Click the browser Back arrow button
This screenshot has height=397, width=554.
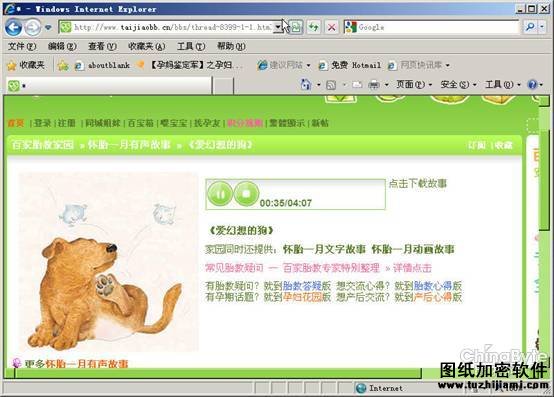click(x=14, y=28)
